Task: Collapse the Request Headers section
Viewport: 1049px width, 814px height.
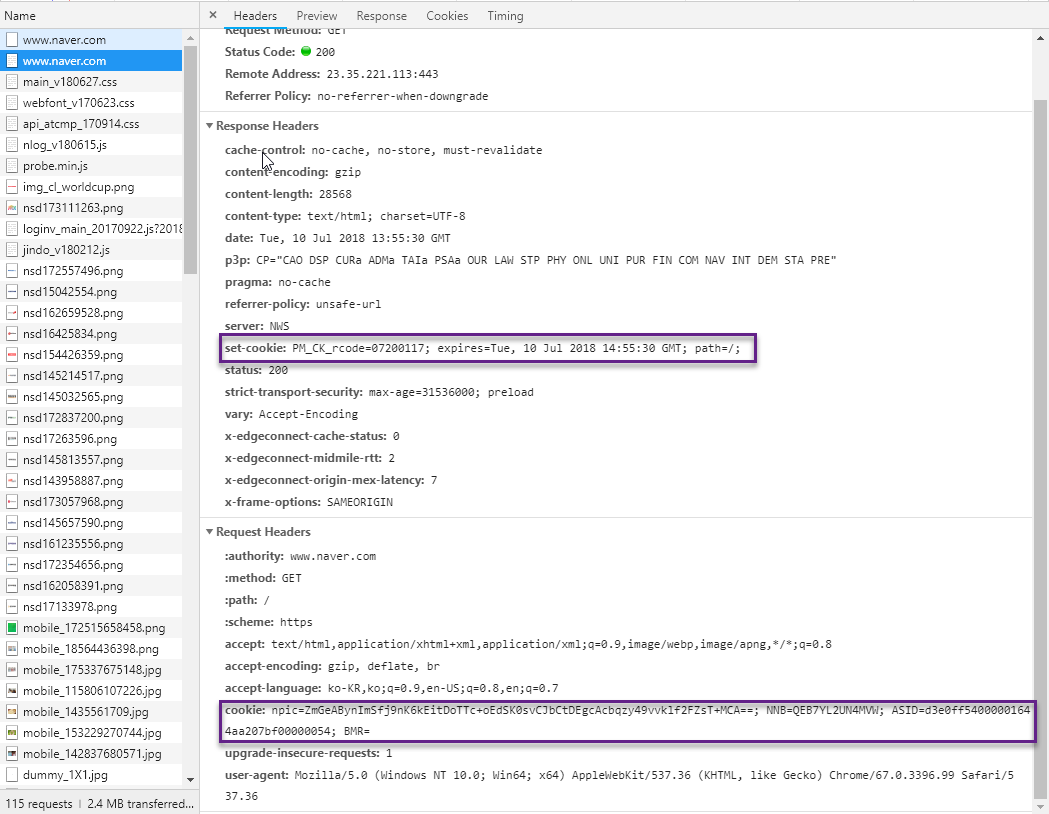Action: (x=210, y=532)
